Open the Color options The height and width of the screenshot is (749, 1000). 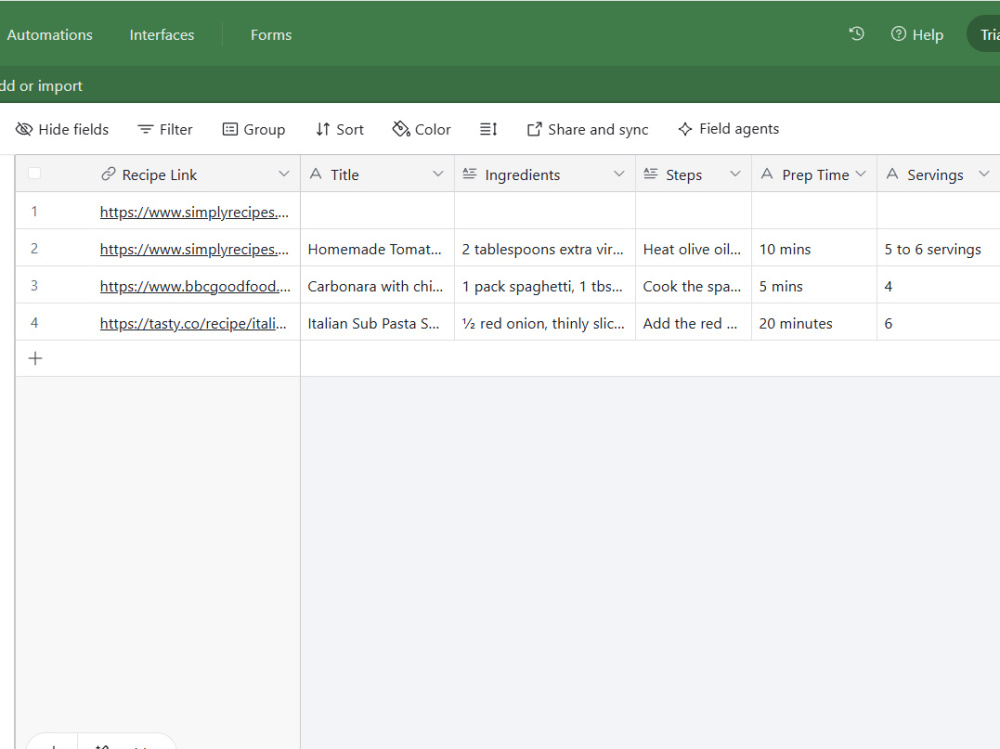pyautogui.click(x=422, y=130)
